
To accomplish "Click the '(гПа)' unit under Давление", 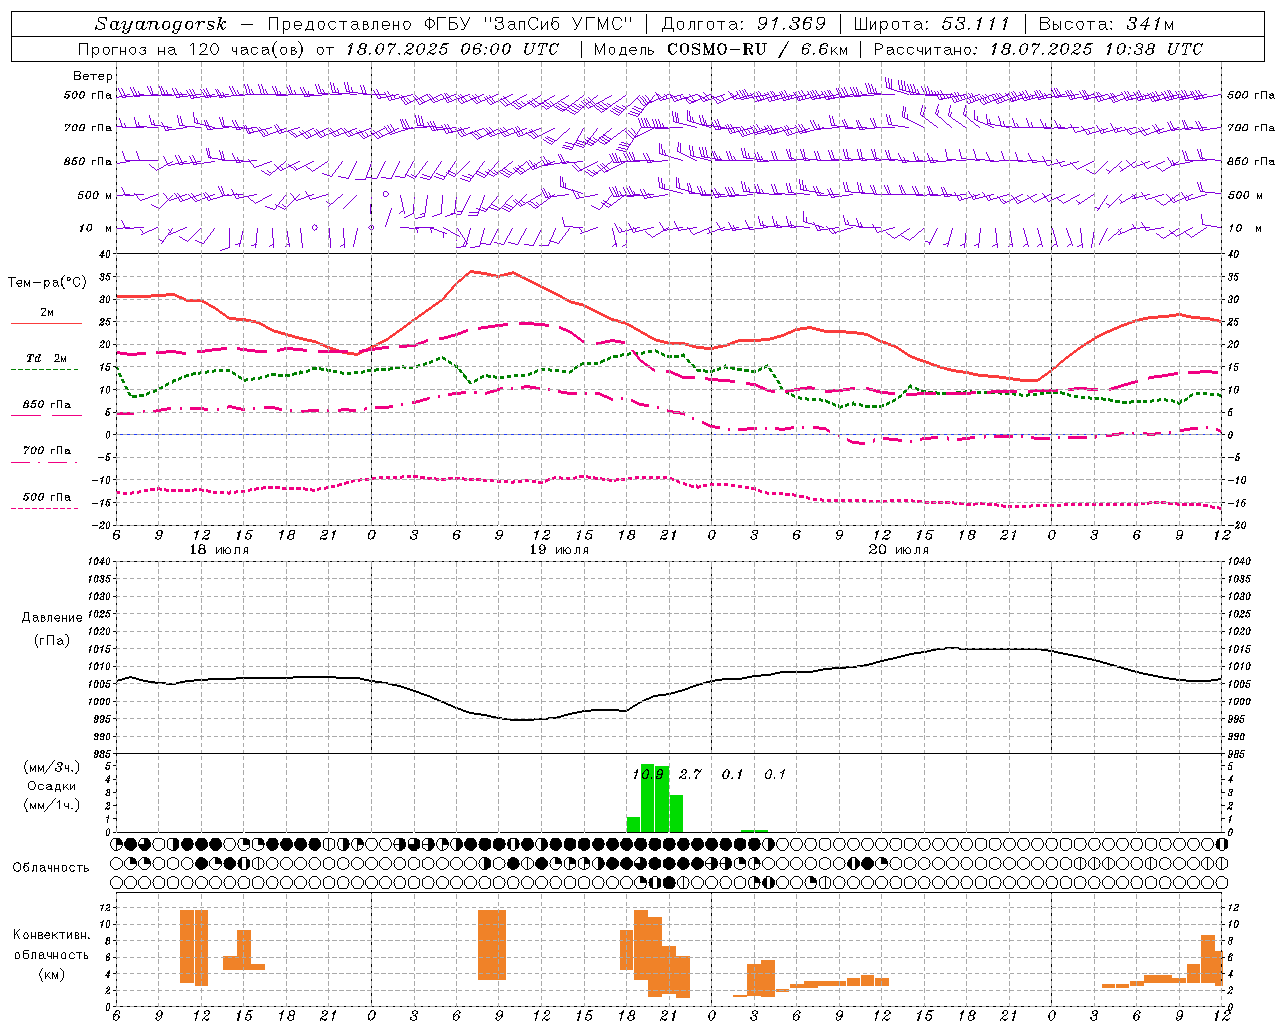I will tap(52, 640).
